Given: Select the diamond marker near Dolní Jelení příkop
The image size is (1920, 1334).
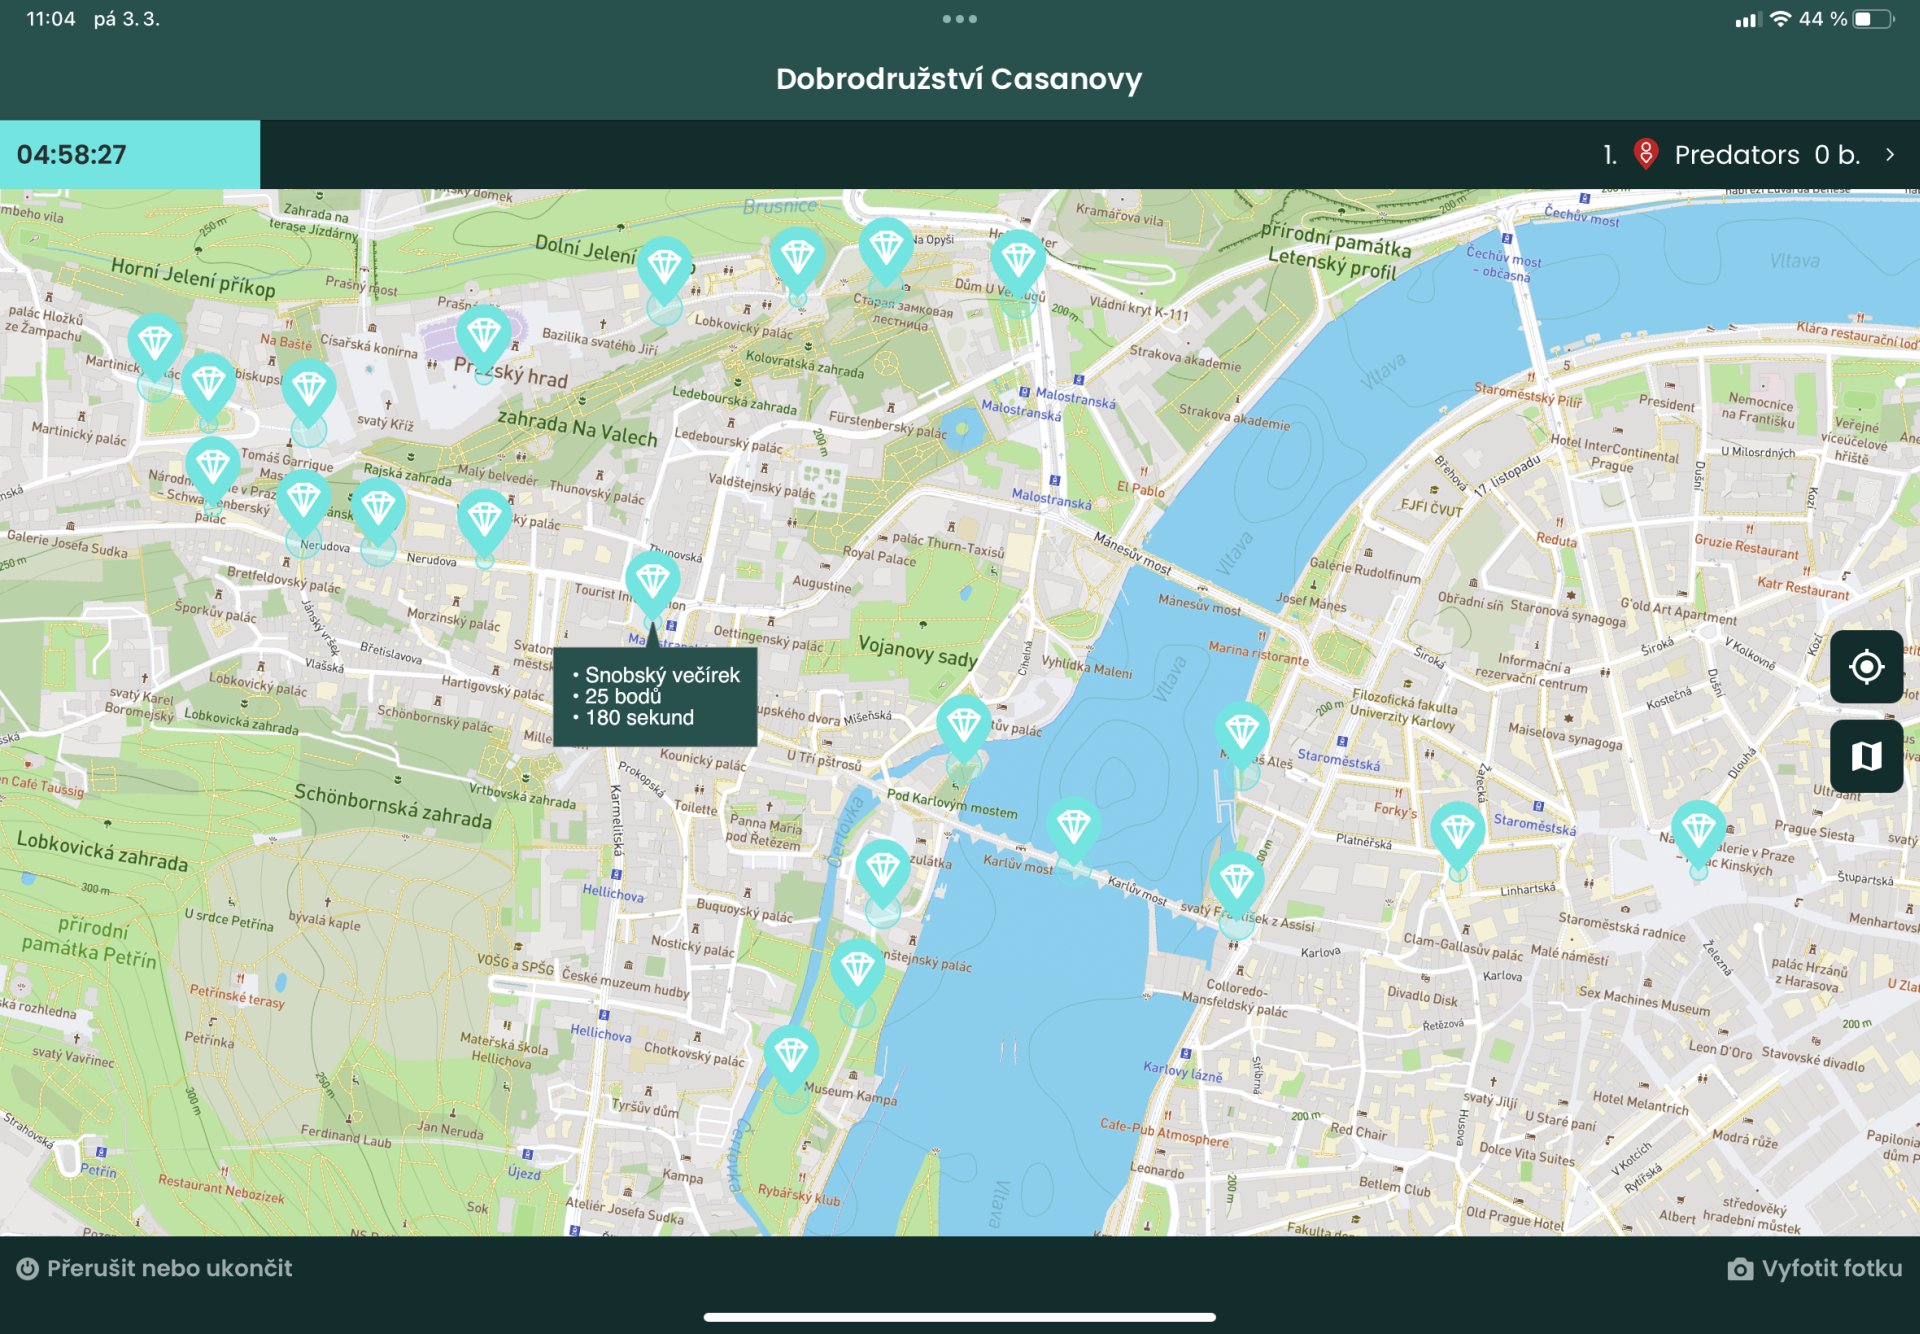Looking at the screenshot, I should (x=665, y=270).
